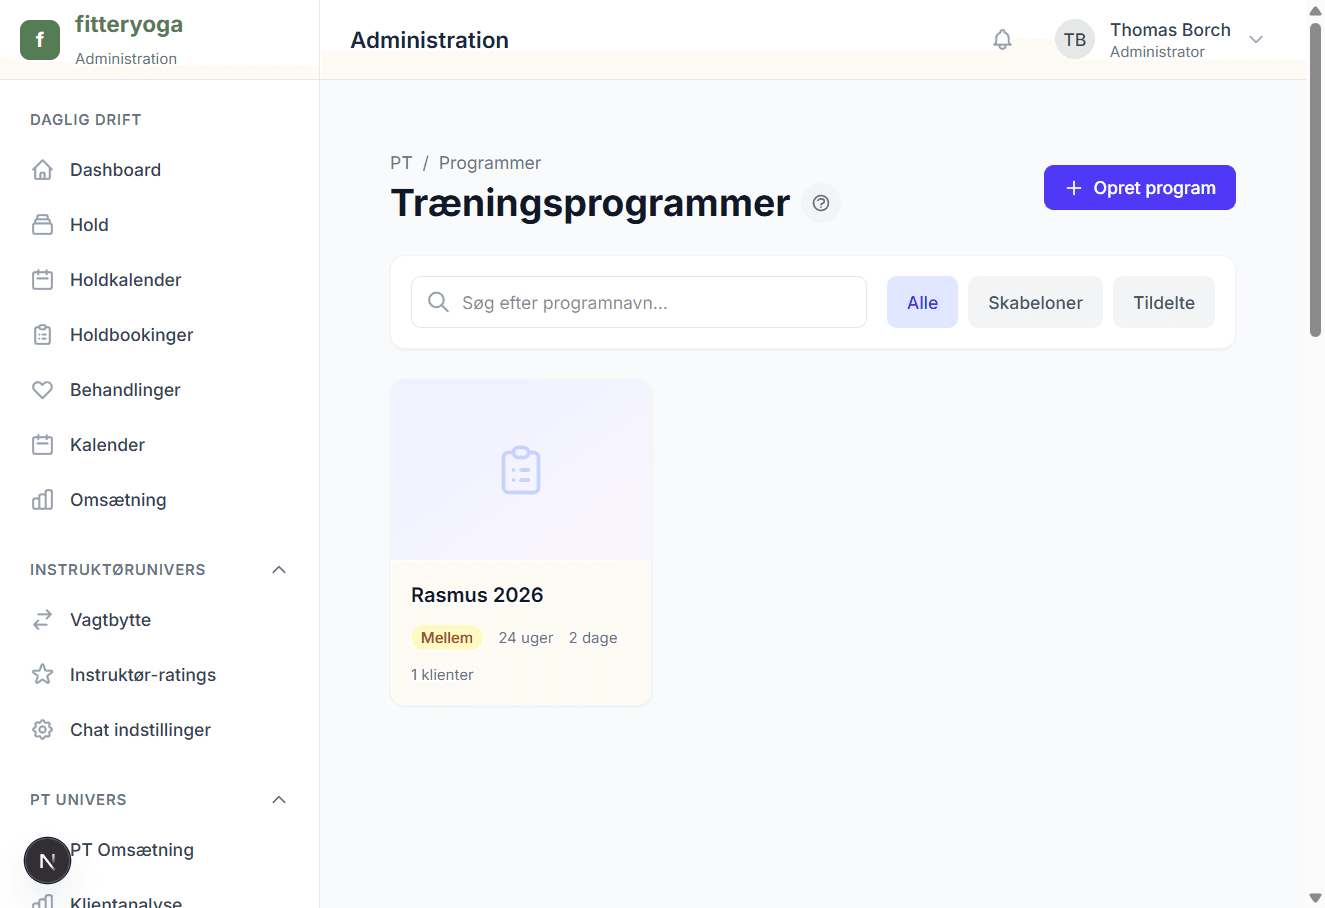1325x908 pixels.
Task: Collapse the PT UNIVERS section
Action: 279,800
